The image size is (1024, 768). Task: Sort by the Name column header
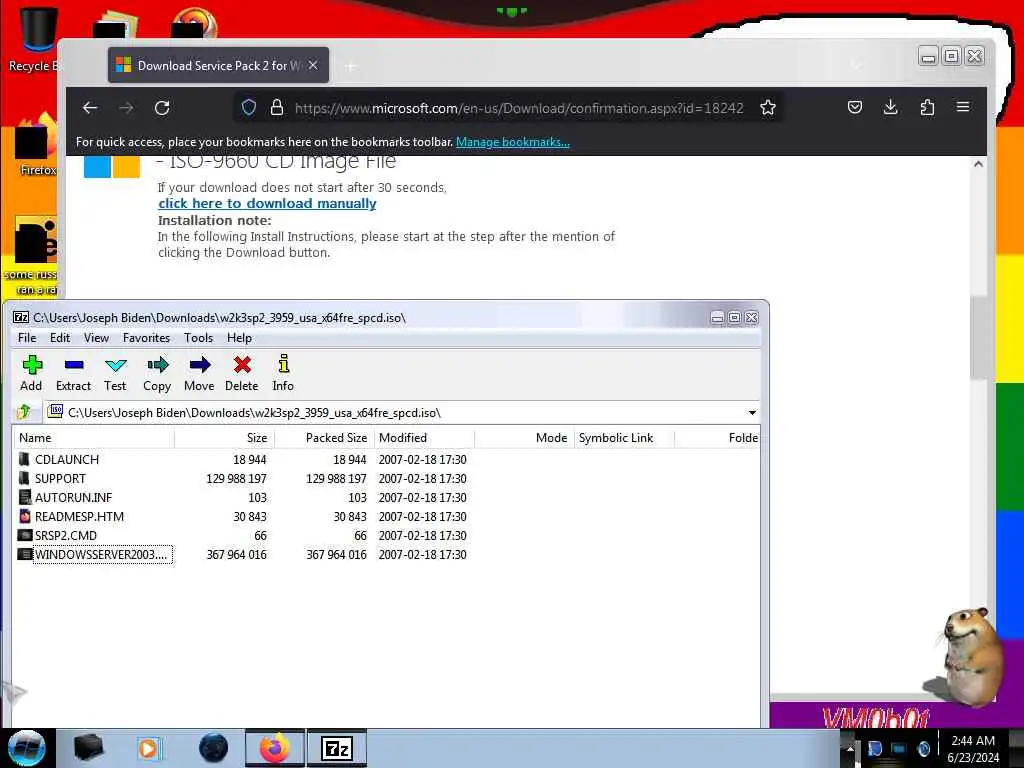[x=93, y=438]
